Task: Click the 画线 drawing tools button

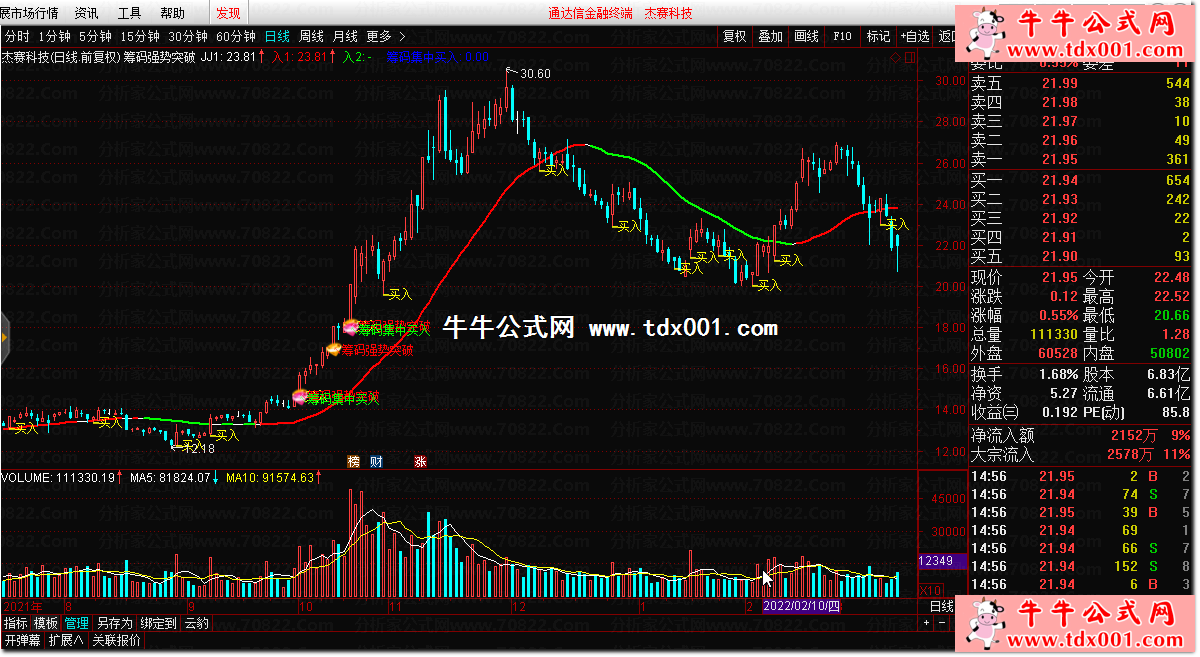Action: tap(806, 37)
